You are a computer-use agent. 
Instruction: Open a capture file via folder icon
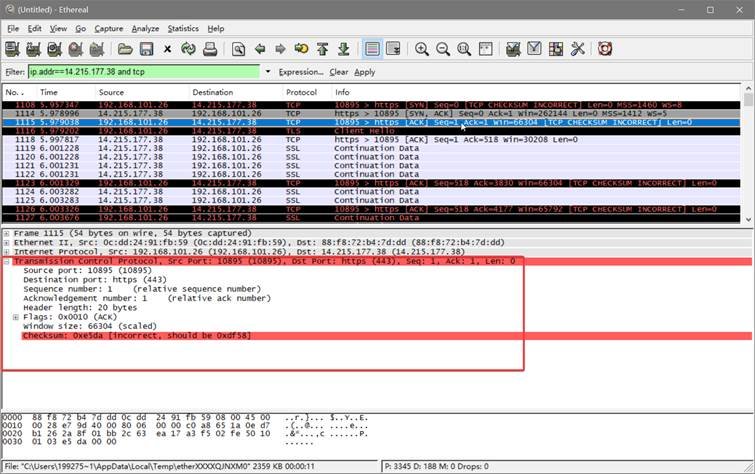(x=125, y=49)
